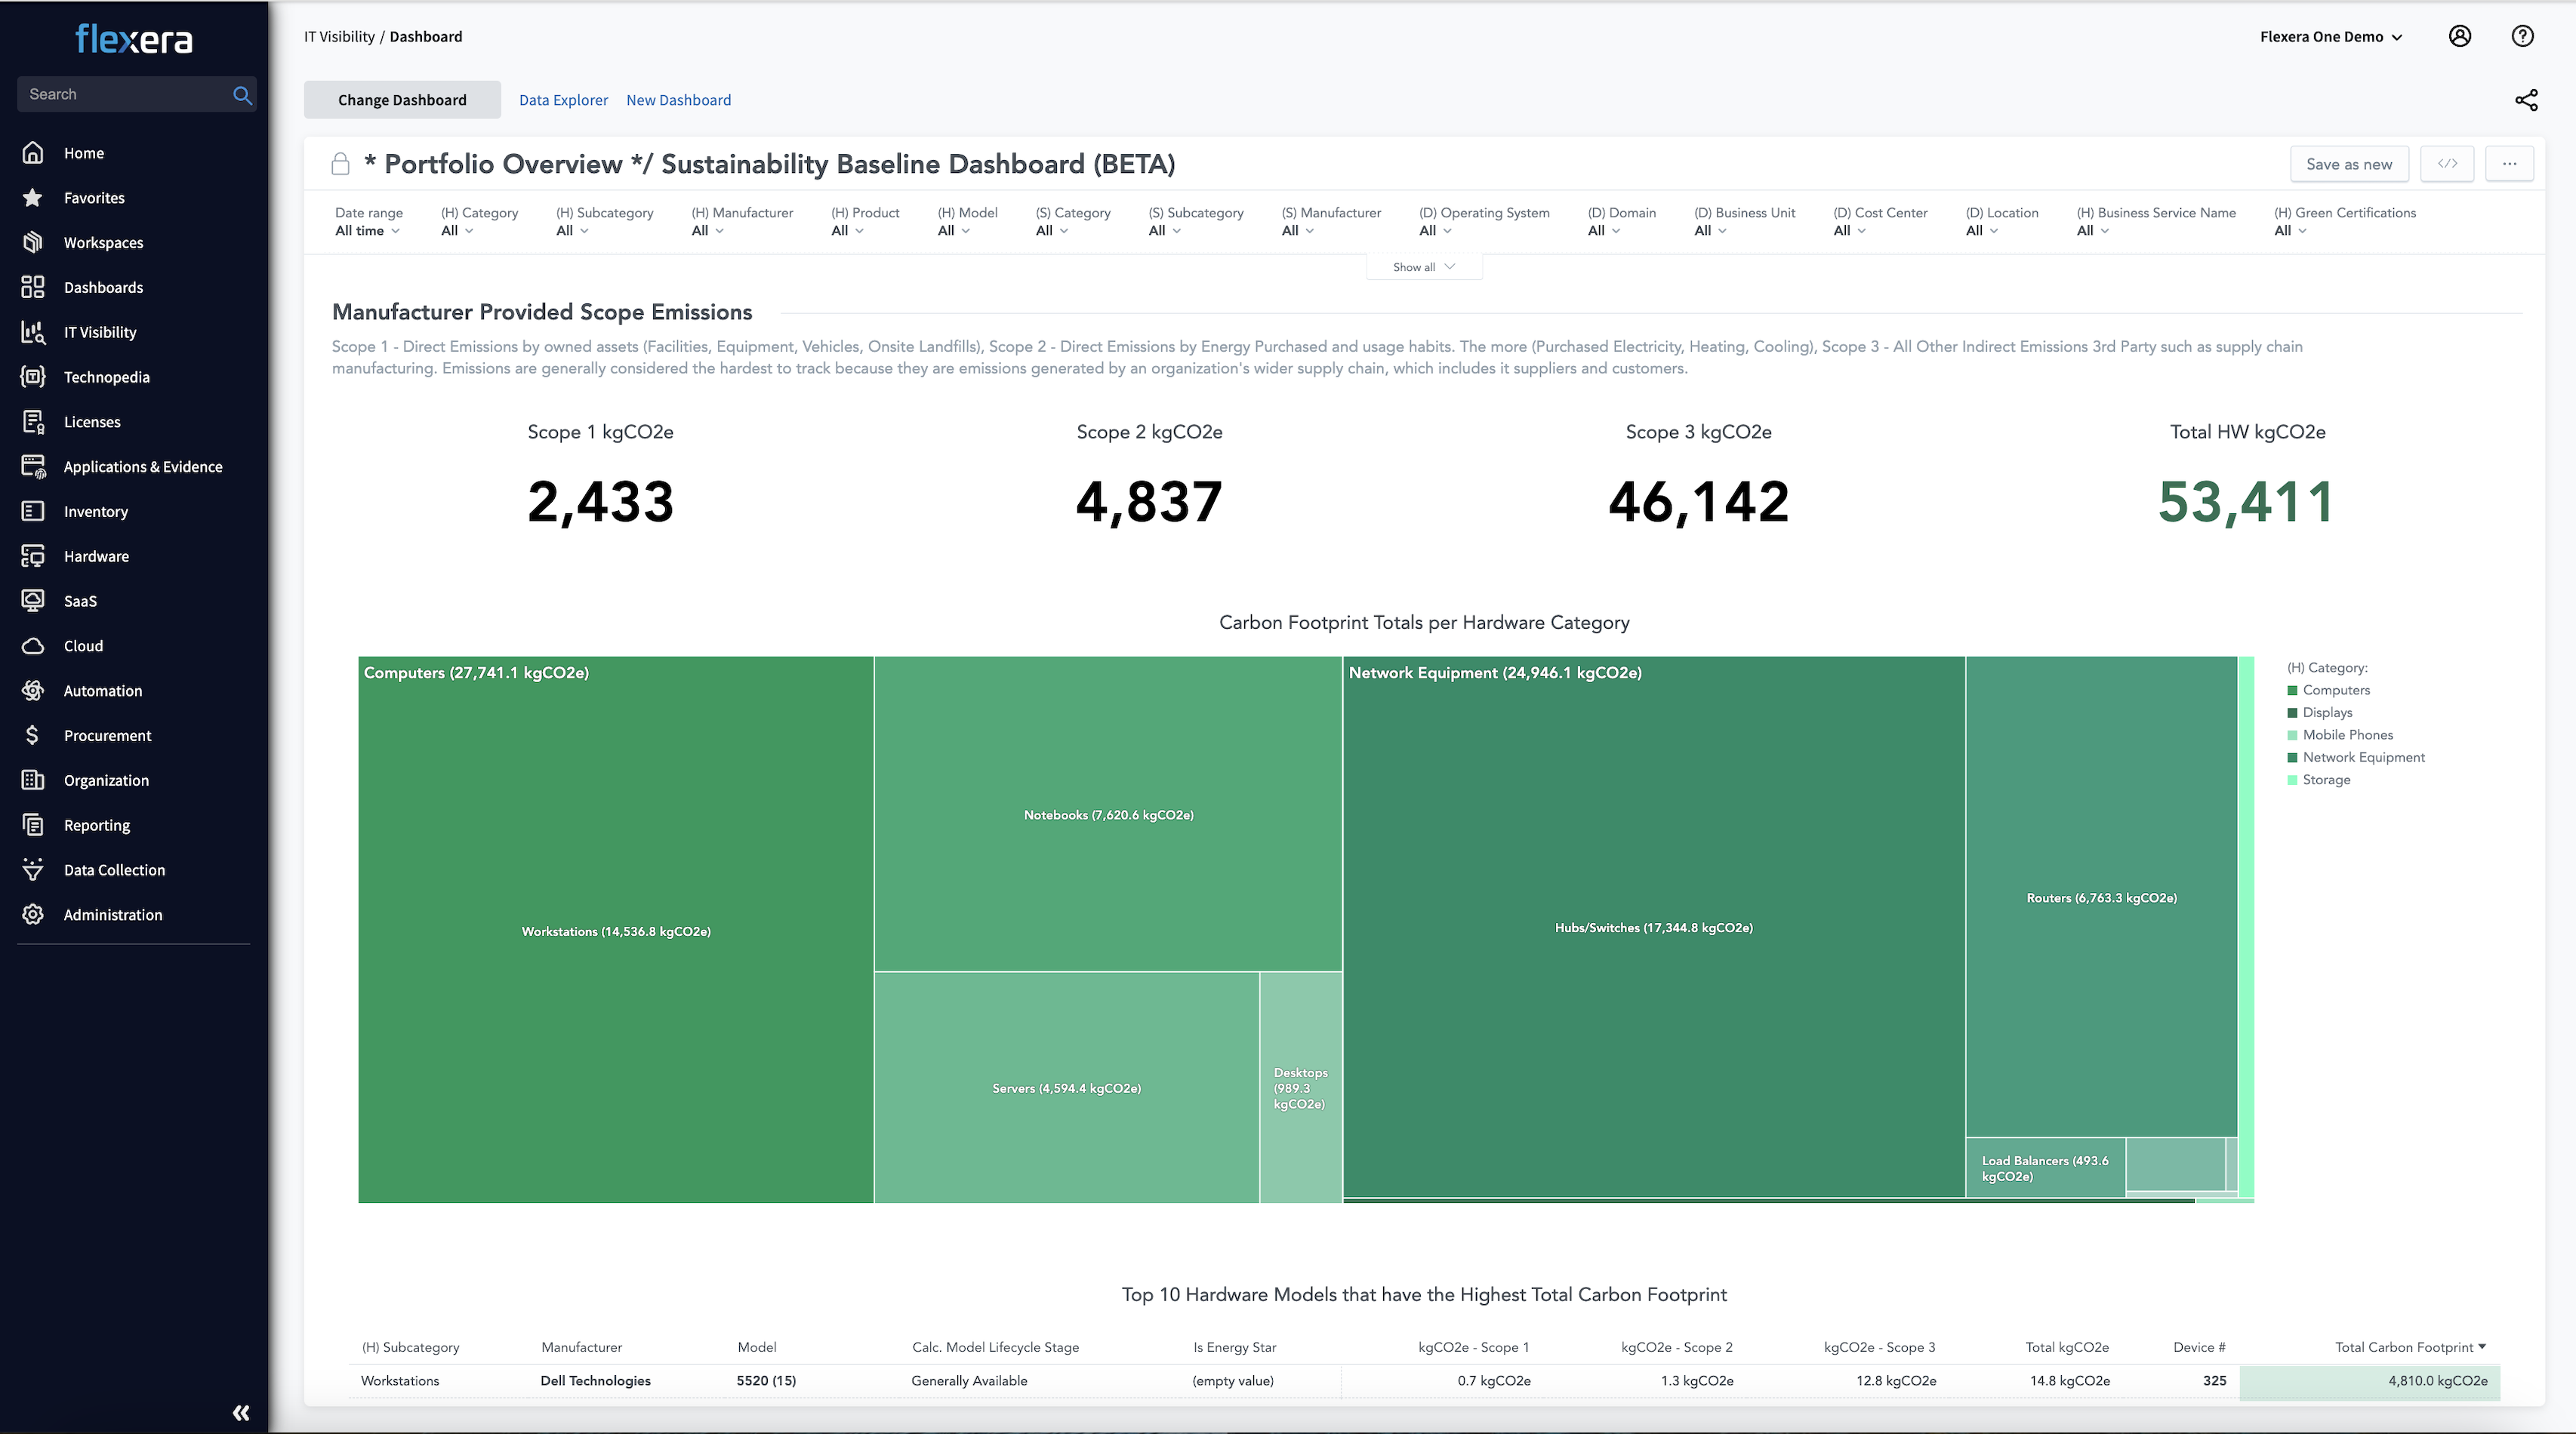Click the embed code icon button
Image resolution: width=2576 pixels, height=1434 pixels.
2447,164
